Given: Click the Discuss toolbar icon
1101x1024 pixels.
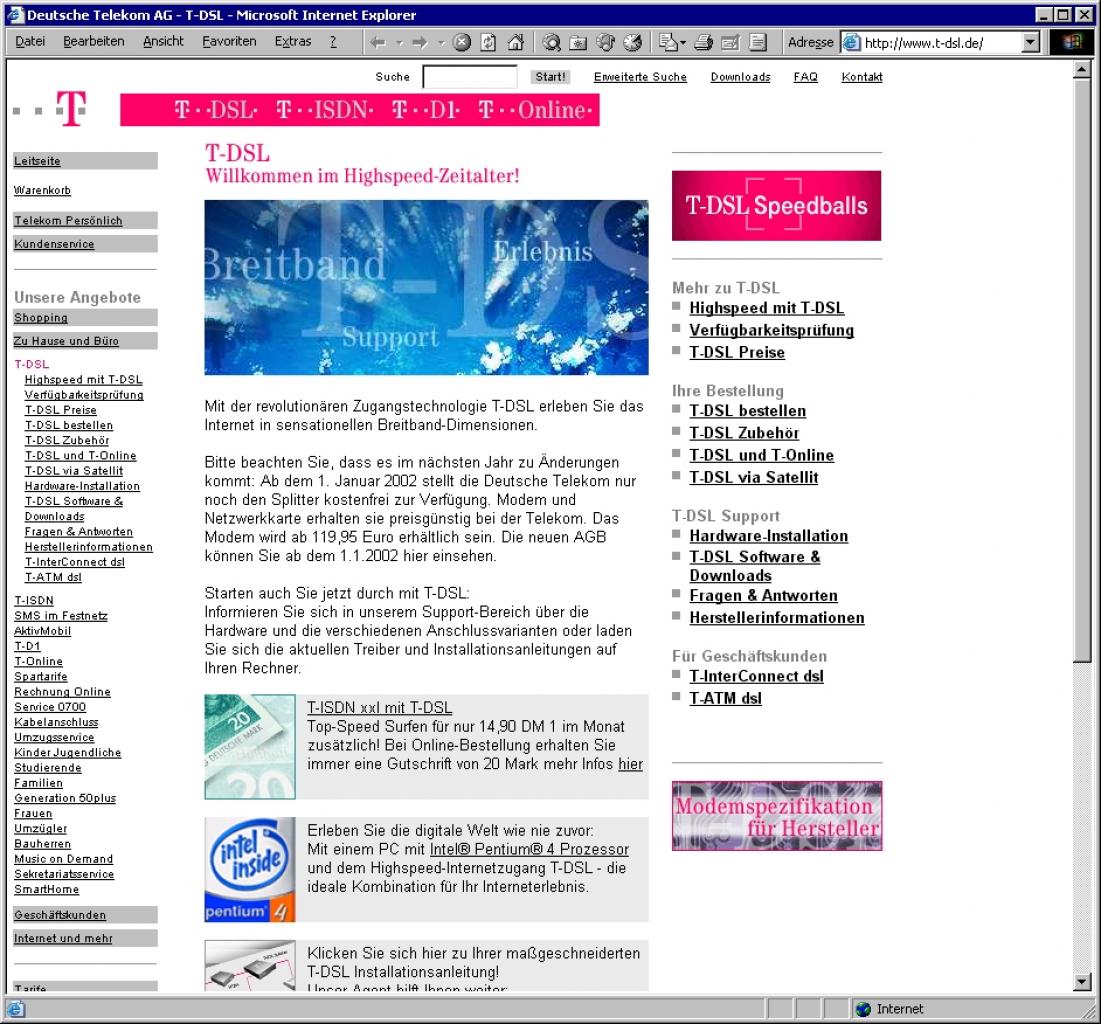Looking at the screenshot, I should (758, 43).
